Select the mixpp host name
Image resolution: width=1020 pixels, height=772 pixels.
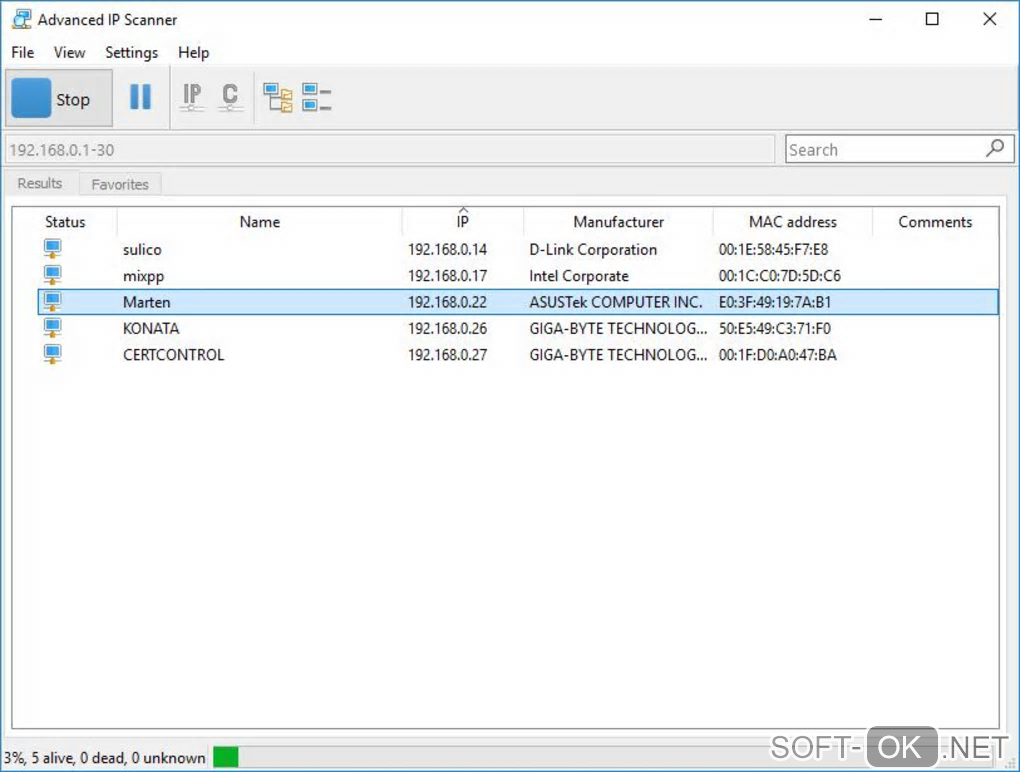[x=143, y=276]
